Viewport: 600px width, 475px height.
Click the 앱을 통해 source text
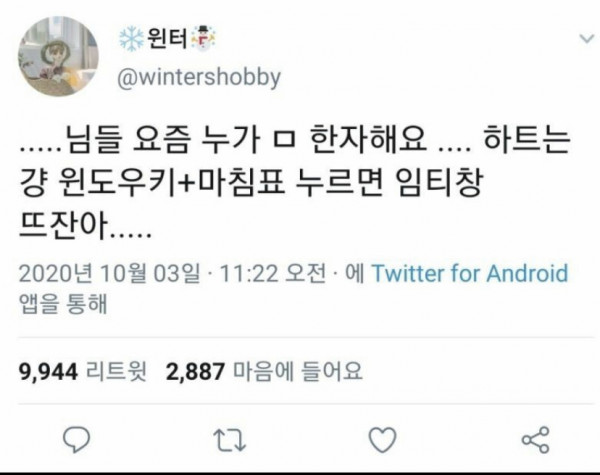click(x=63, y=304)
